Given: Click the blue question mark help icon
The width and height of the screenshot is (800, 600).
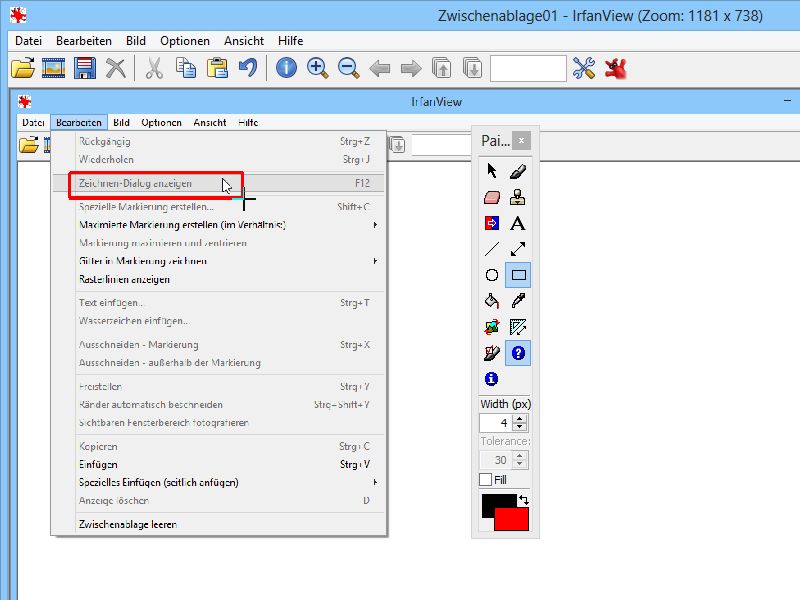Looking at the screenshot, I should tap(518, 353).
